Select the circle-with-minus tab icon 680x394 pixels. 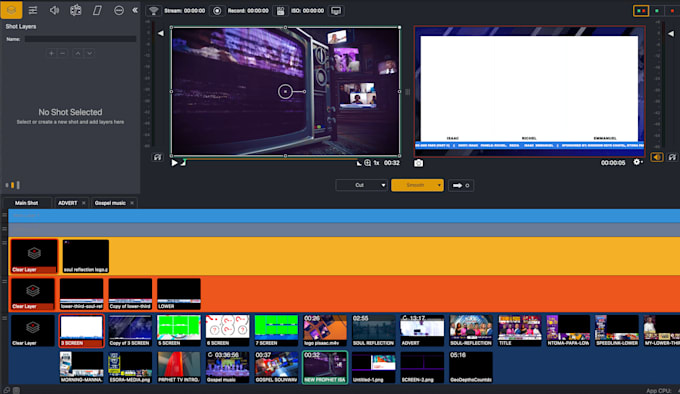tap(118, 10)
